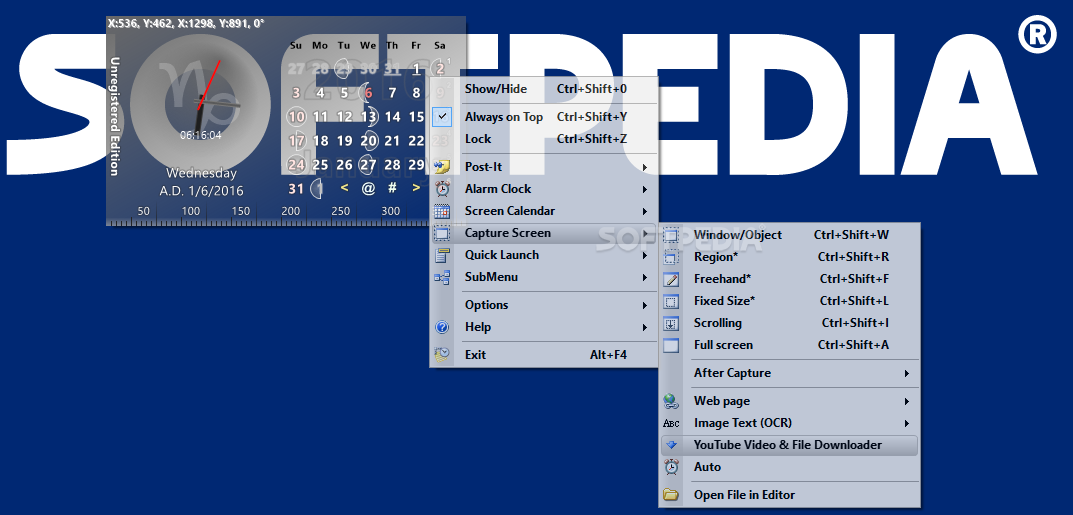
Task: Select Lock menu entry
Action: [x=544, y=139]
